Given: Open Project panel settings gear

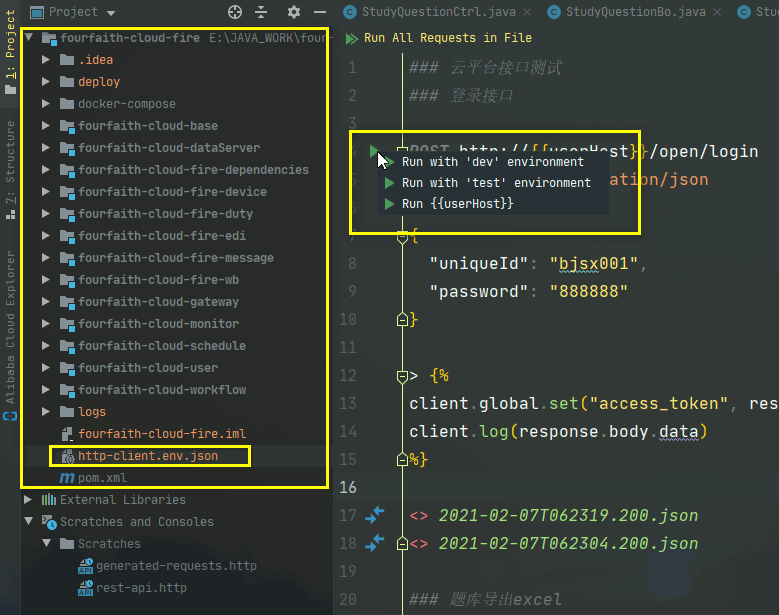Looking at the screenshot, I should tap(294, 12).
